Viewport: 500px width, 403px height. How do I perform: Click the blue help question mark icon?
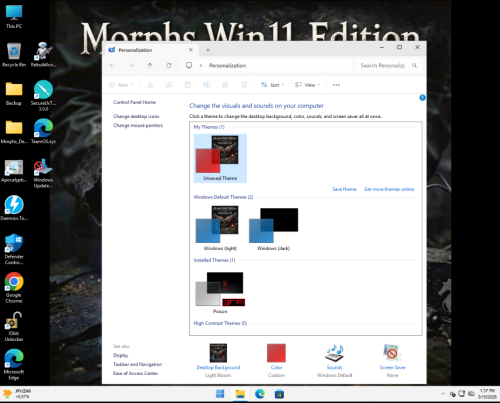pos(422,98)
